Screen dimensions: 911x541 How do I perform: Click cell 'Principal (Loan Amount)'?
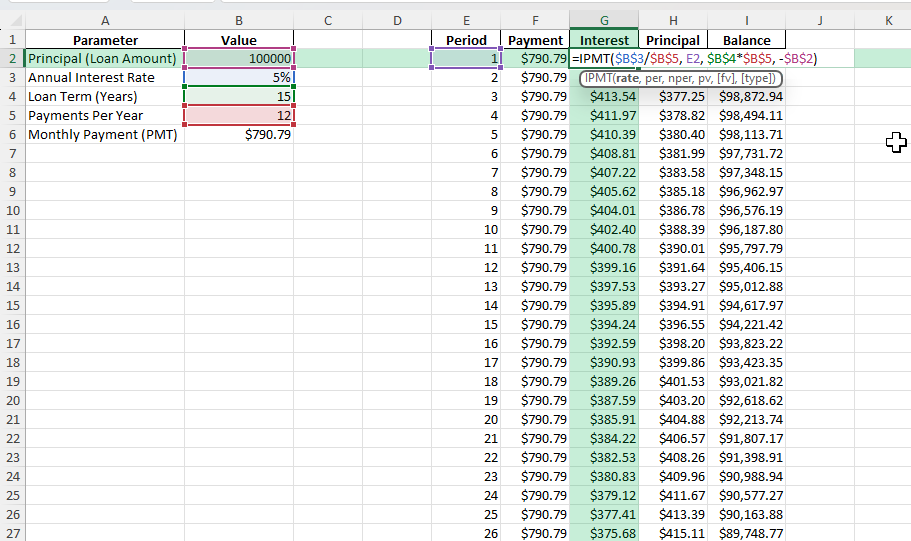[x=105, y=59]
